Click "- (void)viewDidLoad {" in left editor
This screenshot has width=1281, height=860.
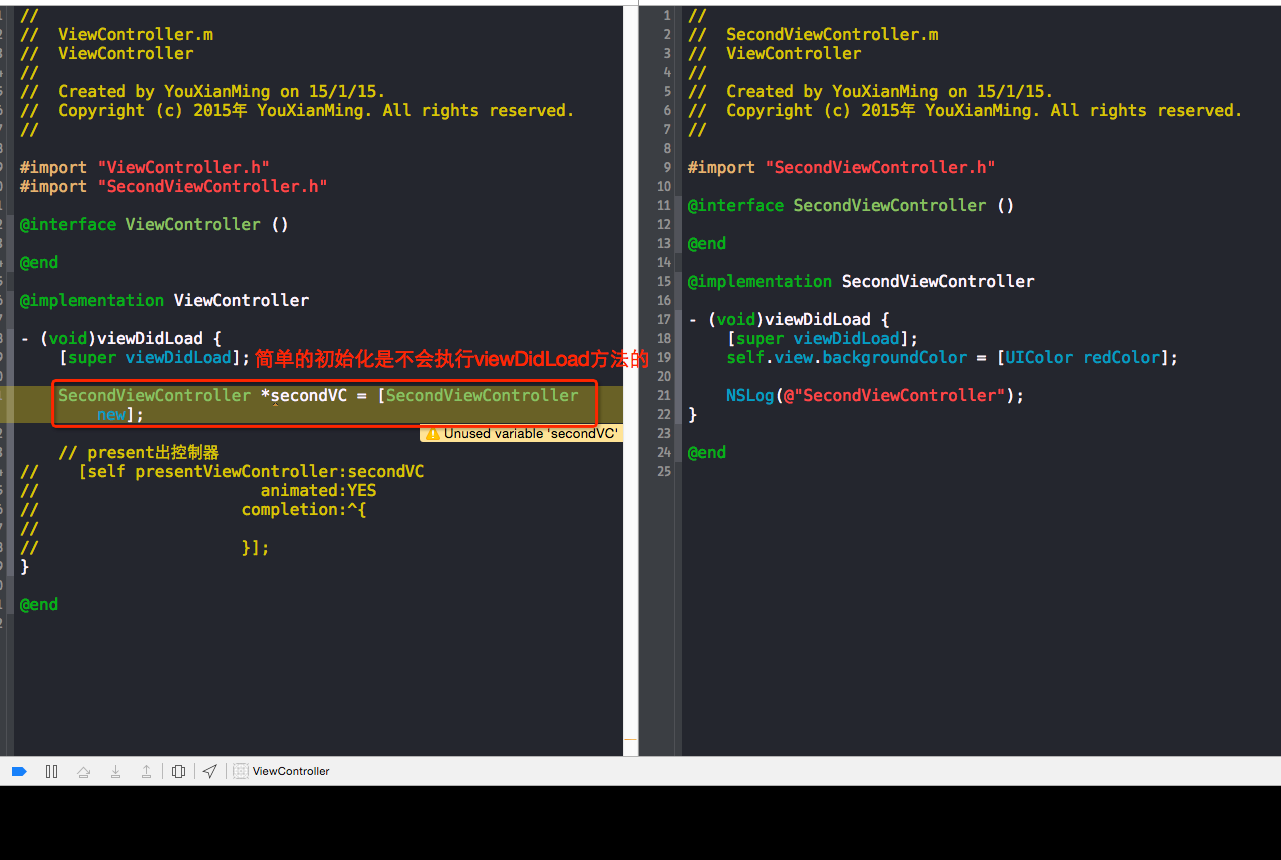click(x=120, y=338)
